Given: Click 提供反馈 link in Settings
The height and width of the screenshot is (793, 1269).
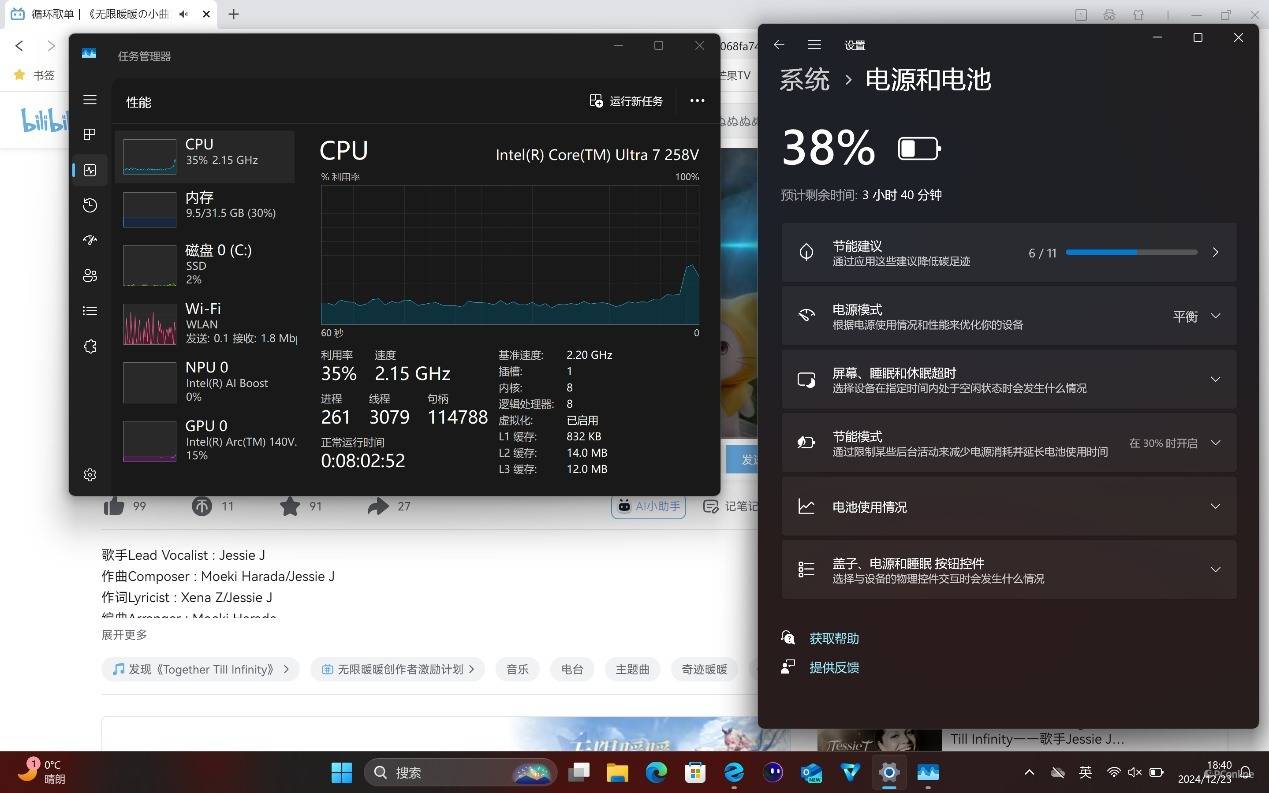Looking at the screenshot, I should click(834, 667).
